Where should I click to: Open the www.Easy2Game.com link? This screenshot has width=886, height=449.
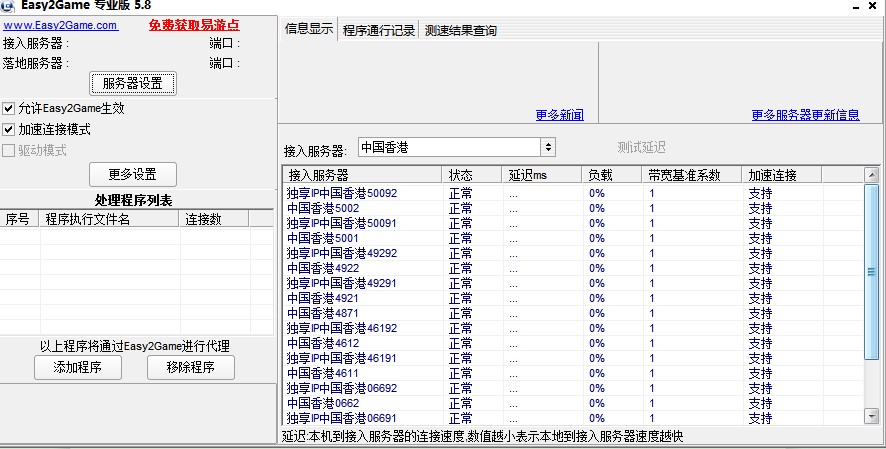point(60,26)
